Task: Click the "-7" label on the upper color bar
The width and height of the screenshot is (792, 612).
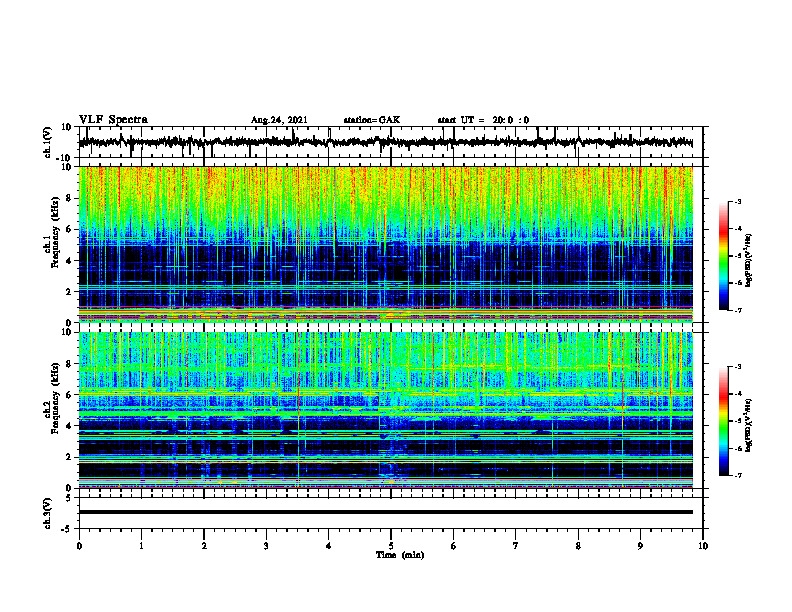Action: pyautogui.click(x=738, y=310)
